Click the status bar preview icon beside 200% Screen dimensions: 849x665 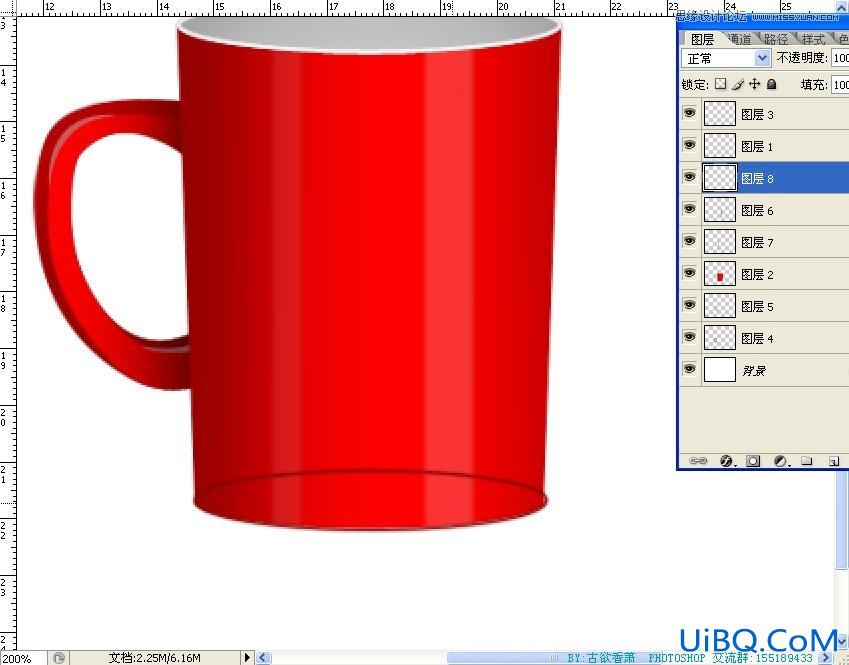click(59, 658)
